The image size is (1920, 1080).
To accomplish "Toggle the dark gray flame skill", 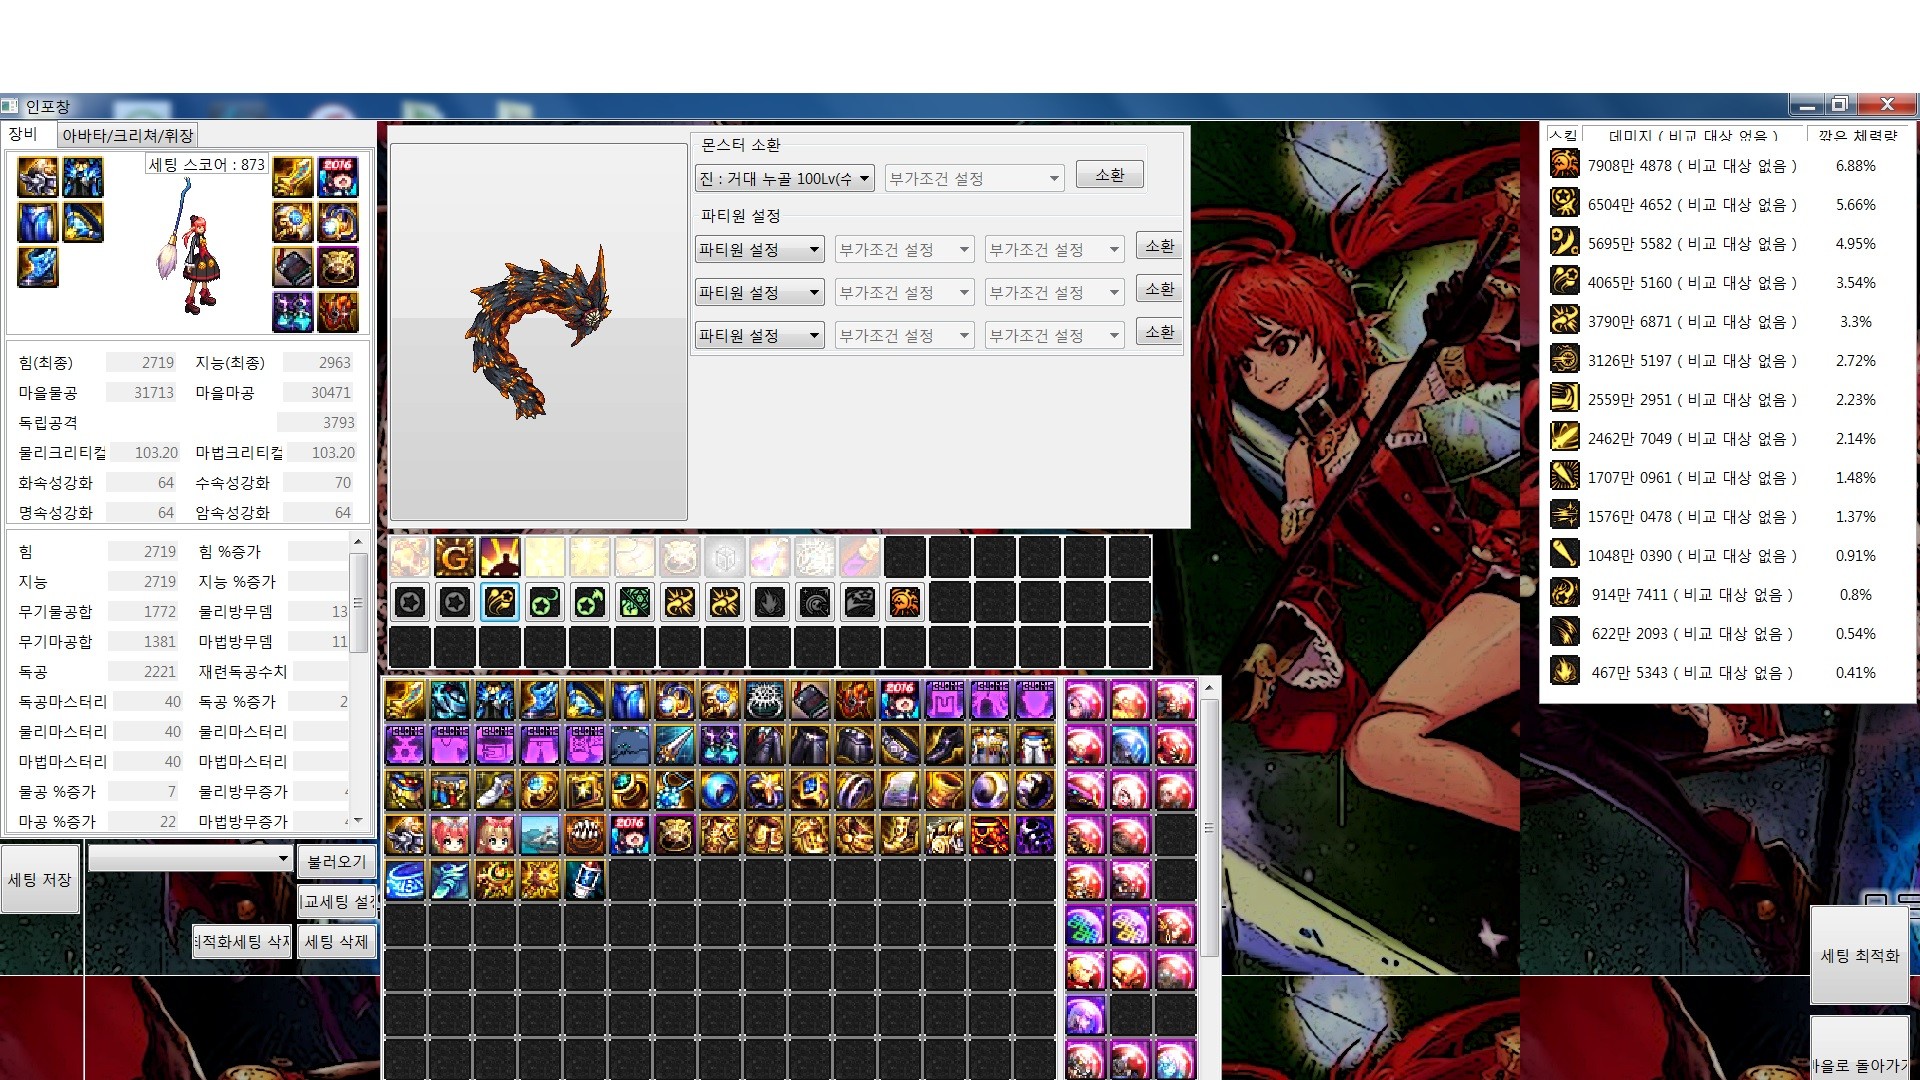I will point(770,602).
